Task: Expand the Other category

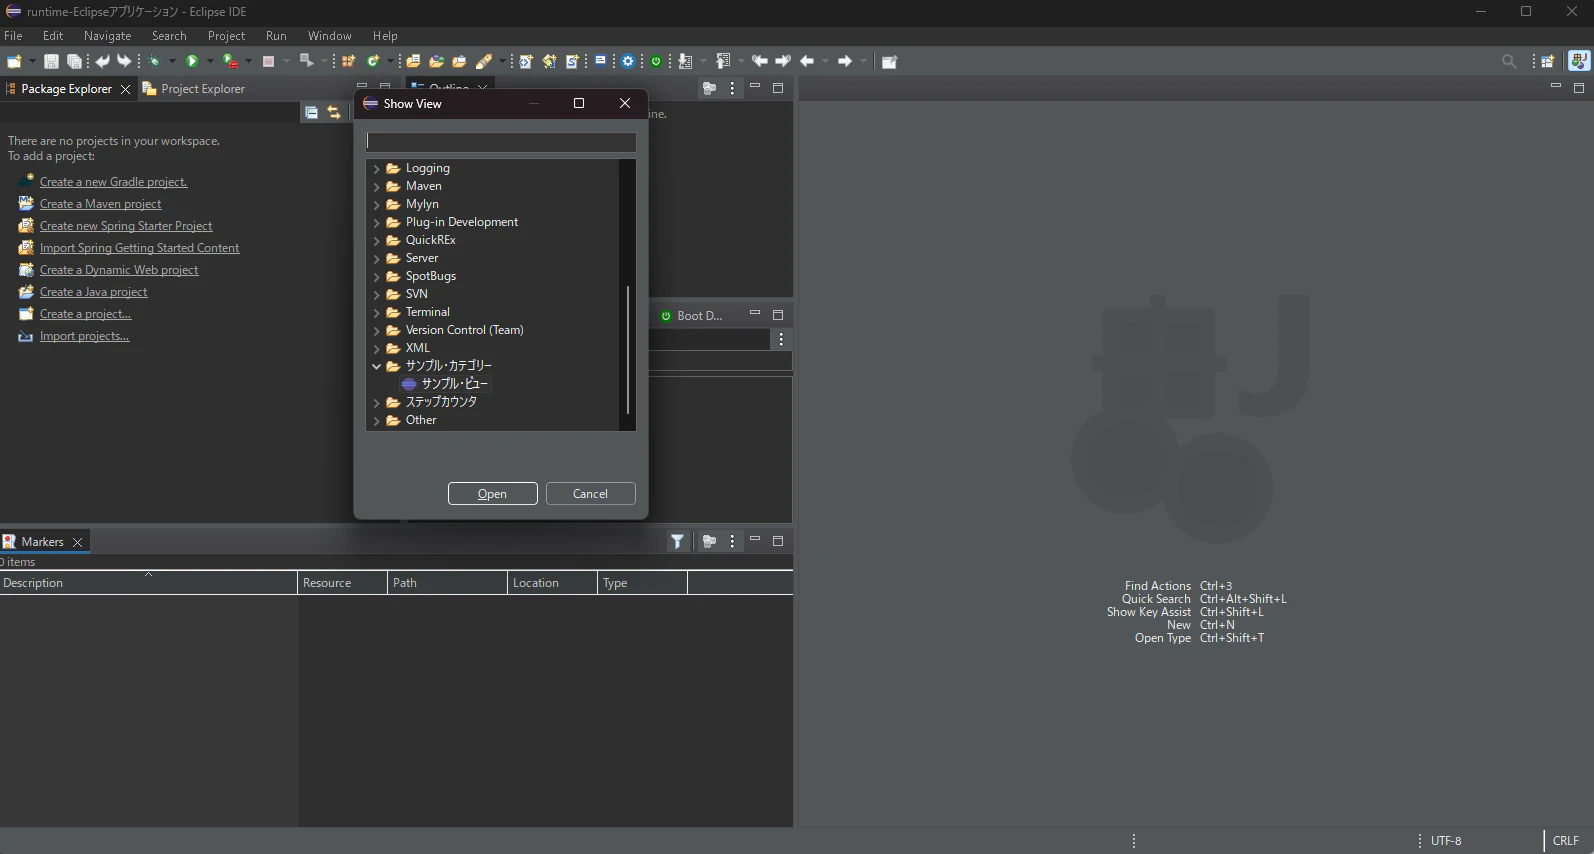Action: click(376, 420)
